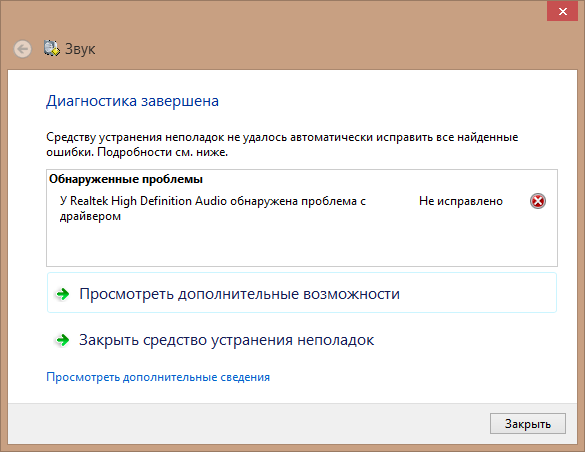
Task: Click the sound troubleshooter icon beside Звук
Action: (51, 48)
